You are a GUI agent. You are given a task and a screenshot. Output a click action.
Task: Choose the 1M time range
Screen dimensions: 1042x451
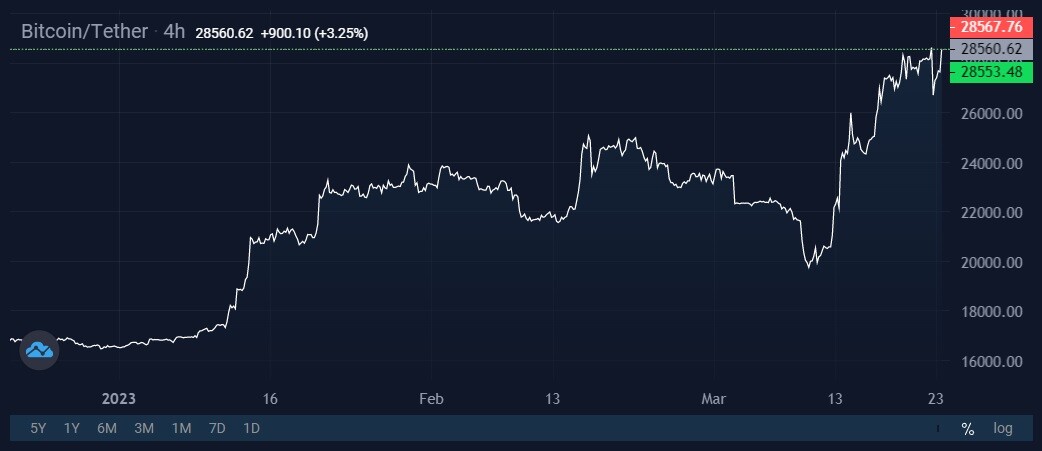181,428
